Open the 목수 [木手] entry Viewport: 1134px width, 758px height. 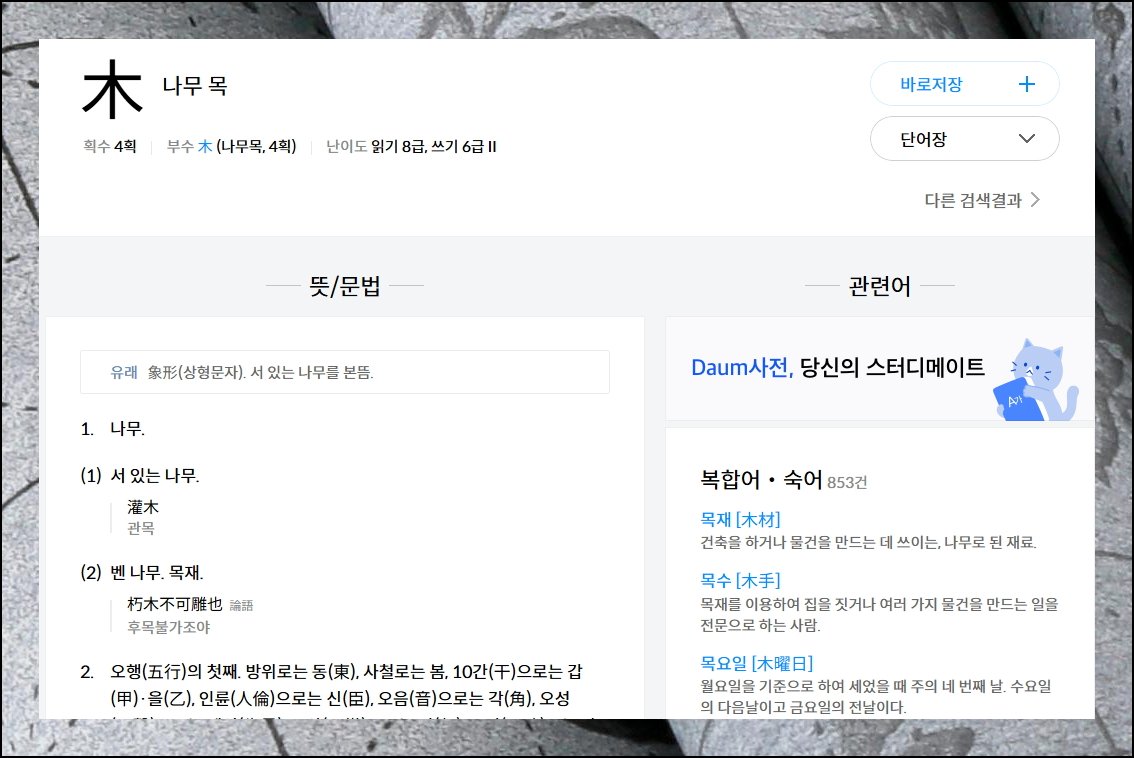coord(741,580)
